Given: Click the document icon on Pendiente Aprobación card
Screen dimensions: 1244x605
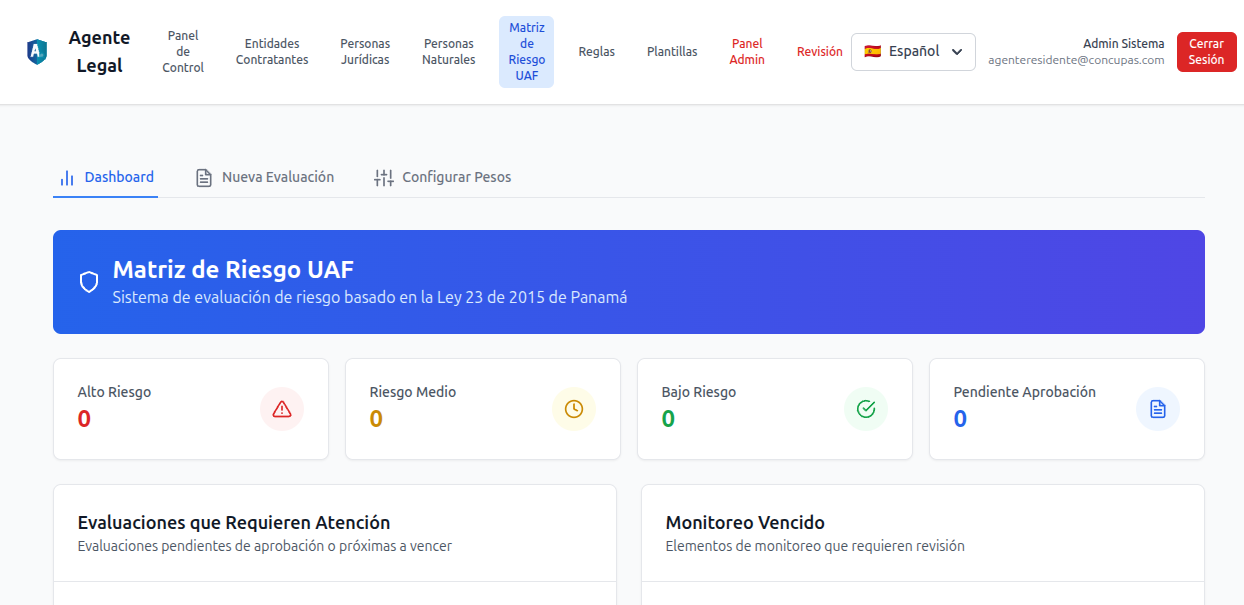Looking at the screenshot, I should point(1157,409).
